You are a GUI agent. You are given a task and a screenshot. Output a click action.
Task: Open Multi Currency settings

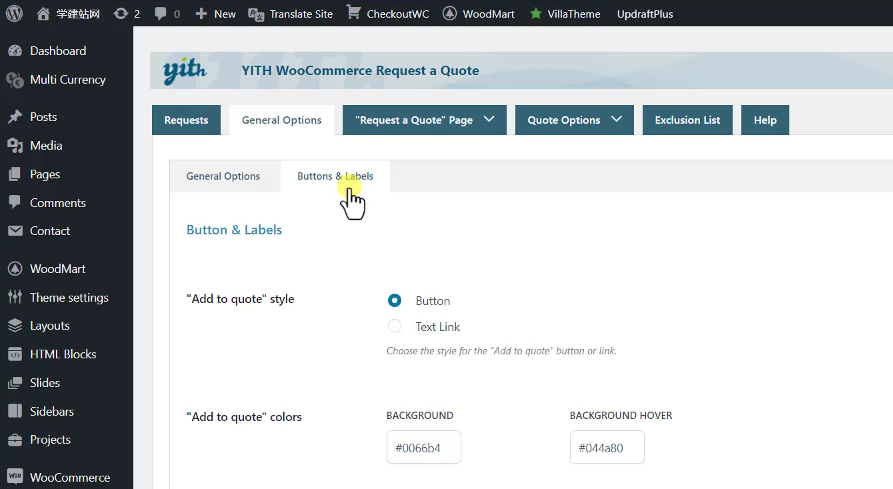(x=66, y=80)
